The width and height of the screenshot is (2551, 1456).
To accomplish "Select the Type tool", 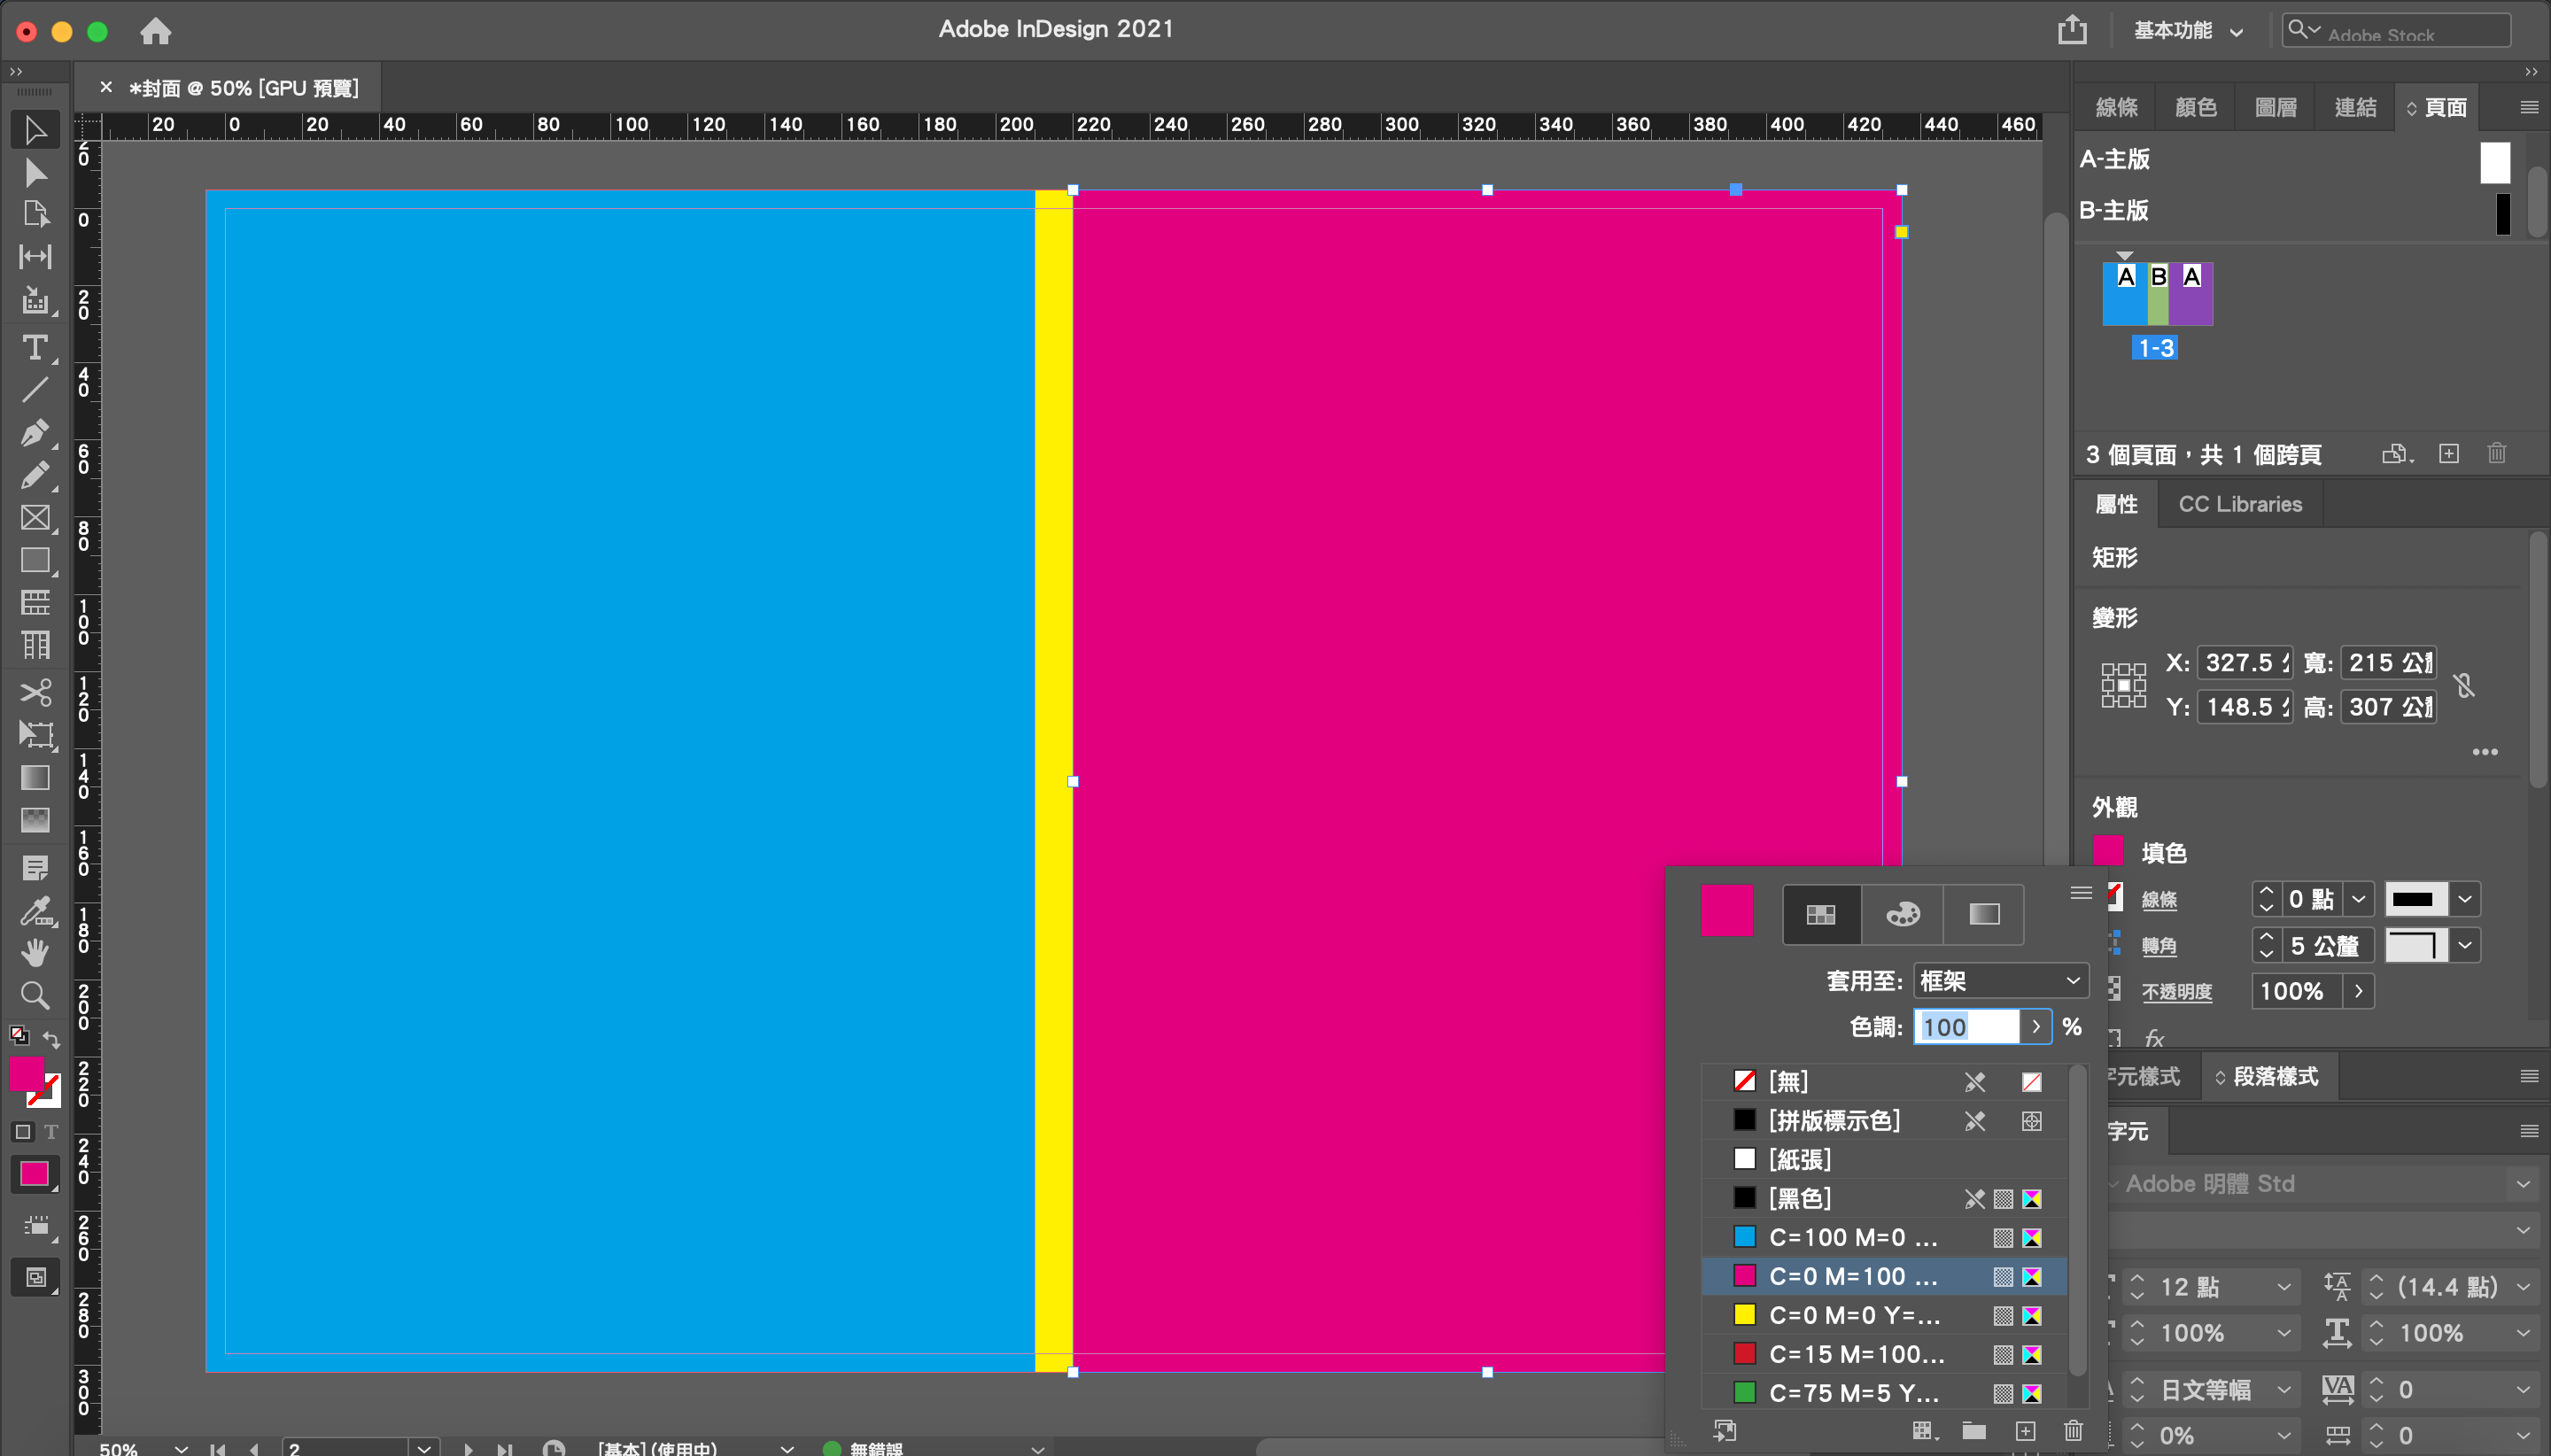I will click(x=35, y=347).
